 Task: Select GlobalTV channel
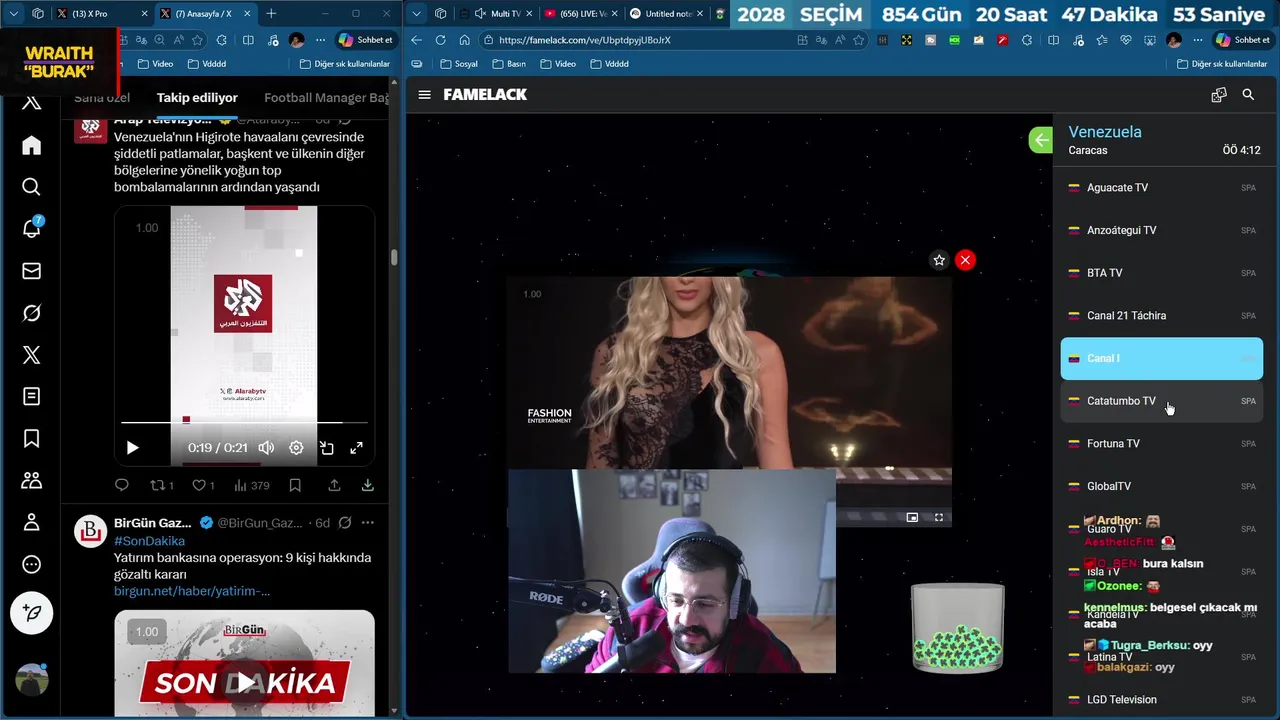point(1161,486)
